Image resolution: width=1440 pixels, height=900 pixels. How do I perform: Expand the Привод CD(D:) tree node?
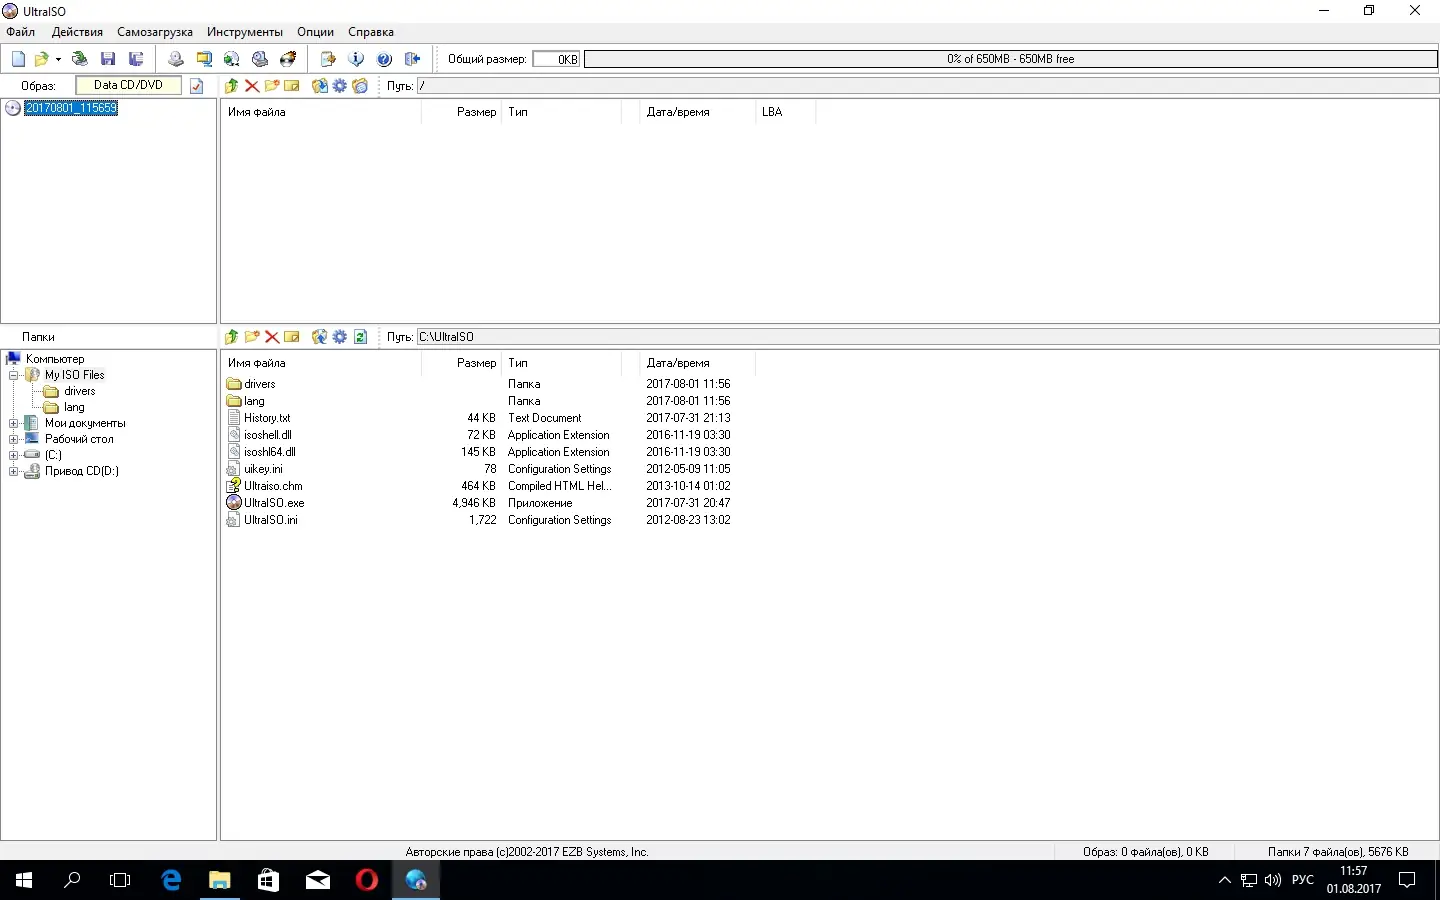[x=14, y=472]
